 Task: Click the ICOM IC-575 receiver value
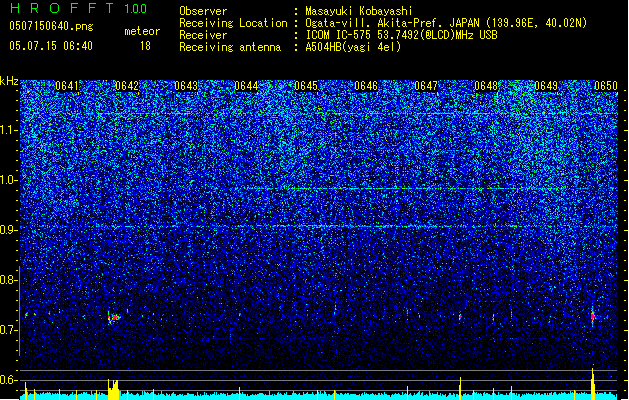click(402, 35)
